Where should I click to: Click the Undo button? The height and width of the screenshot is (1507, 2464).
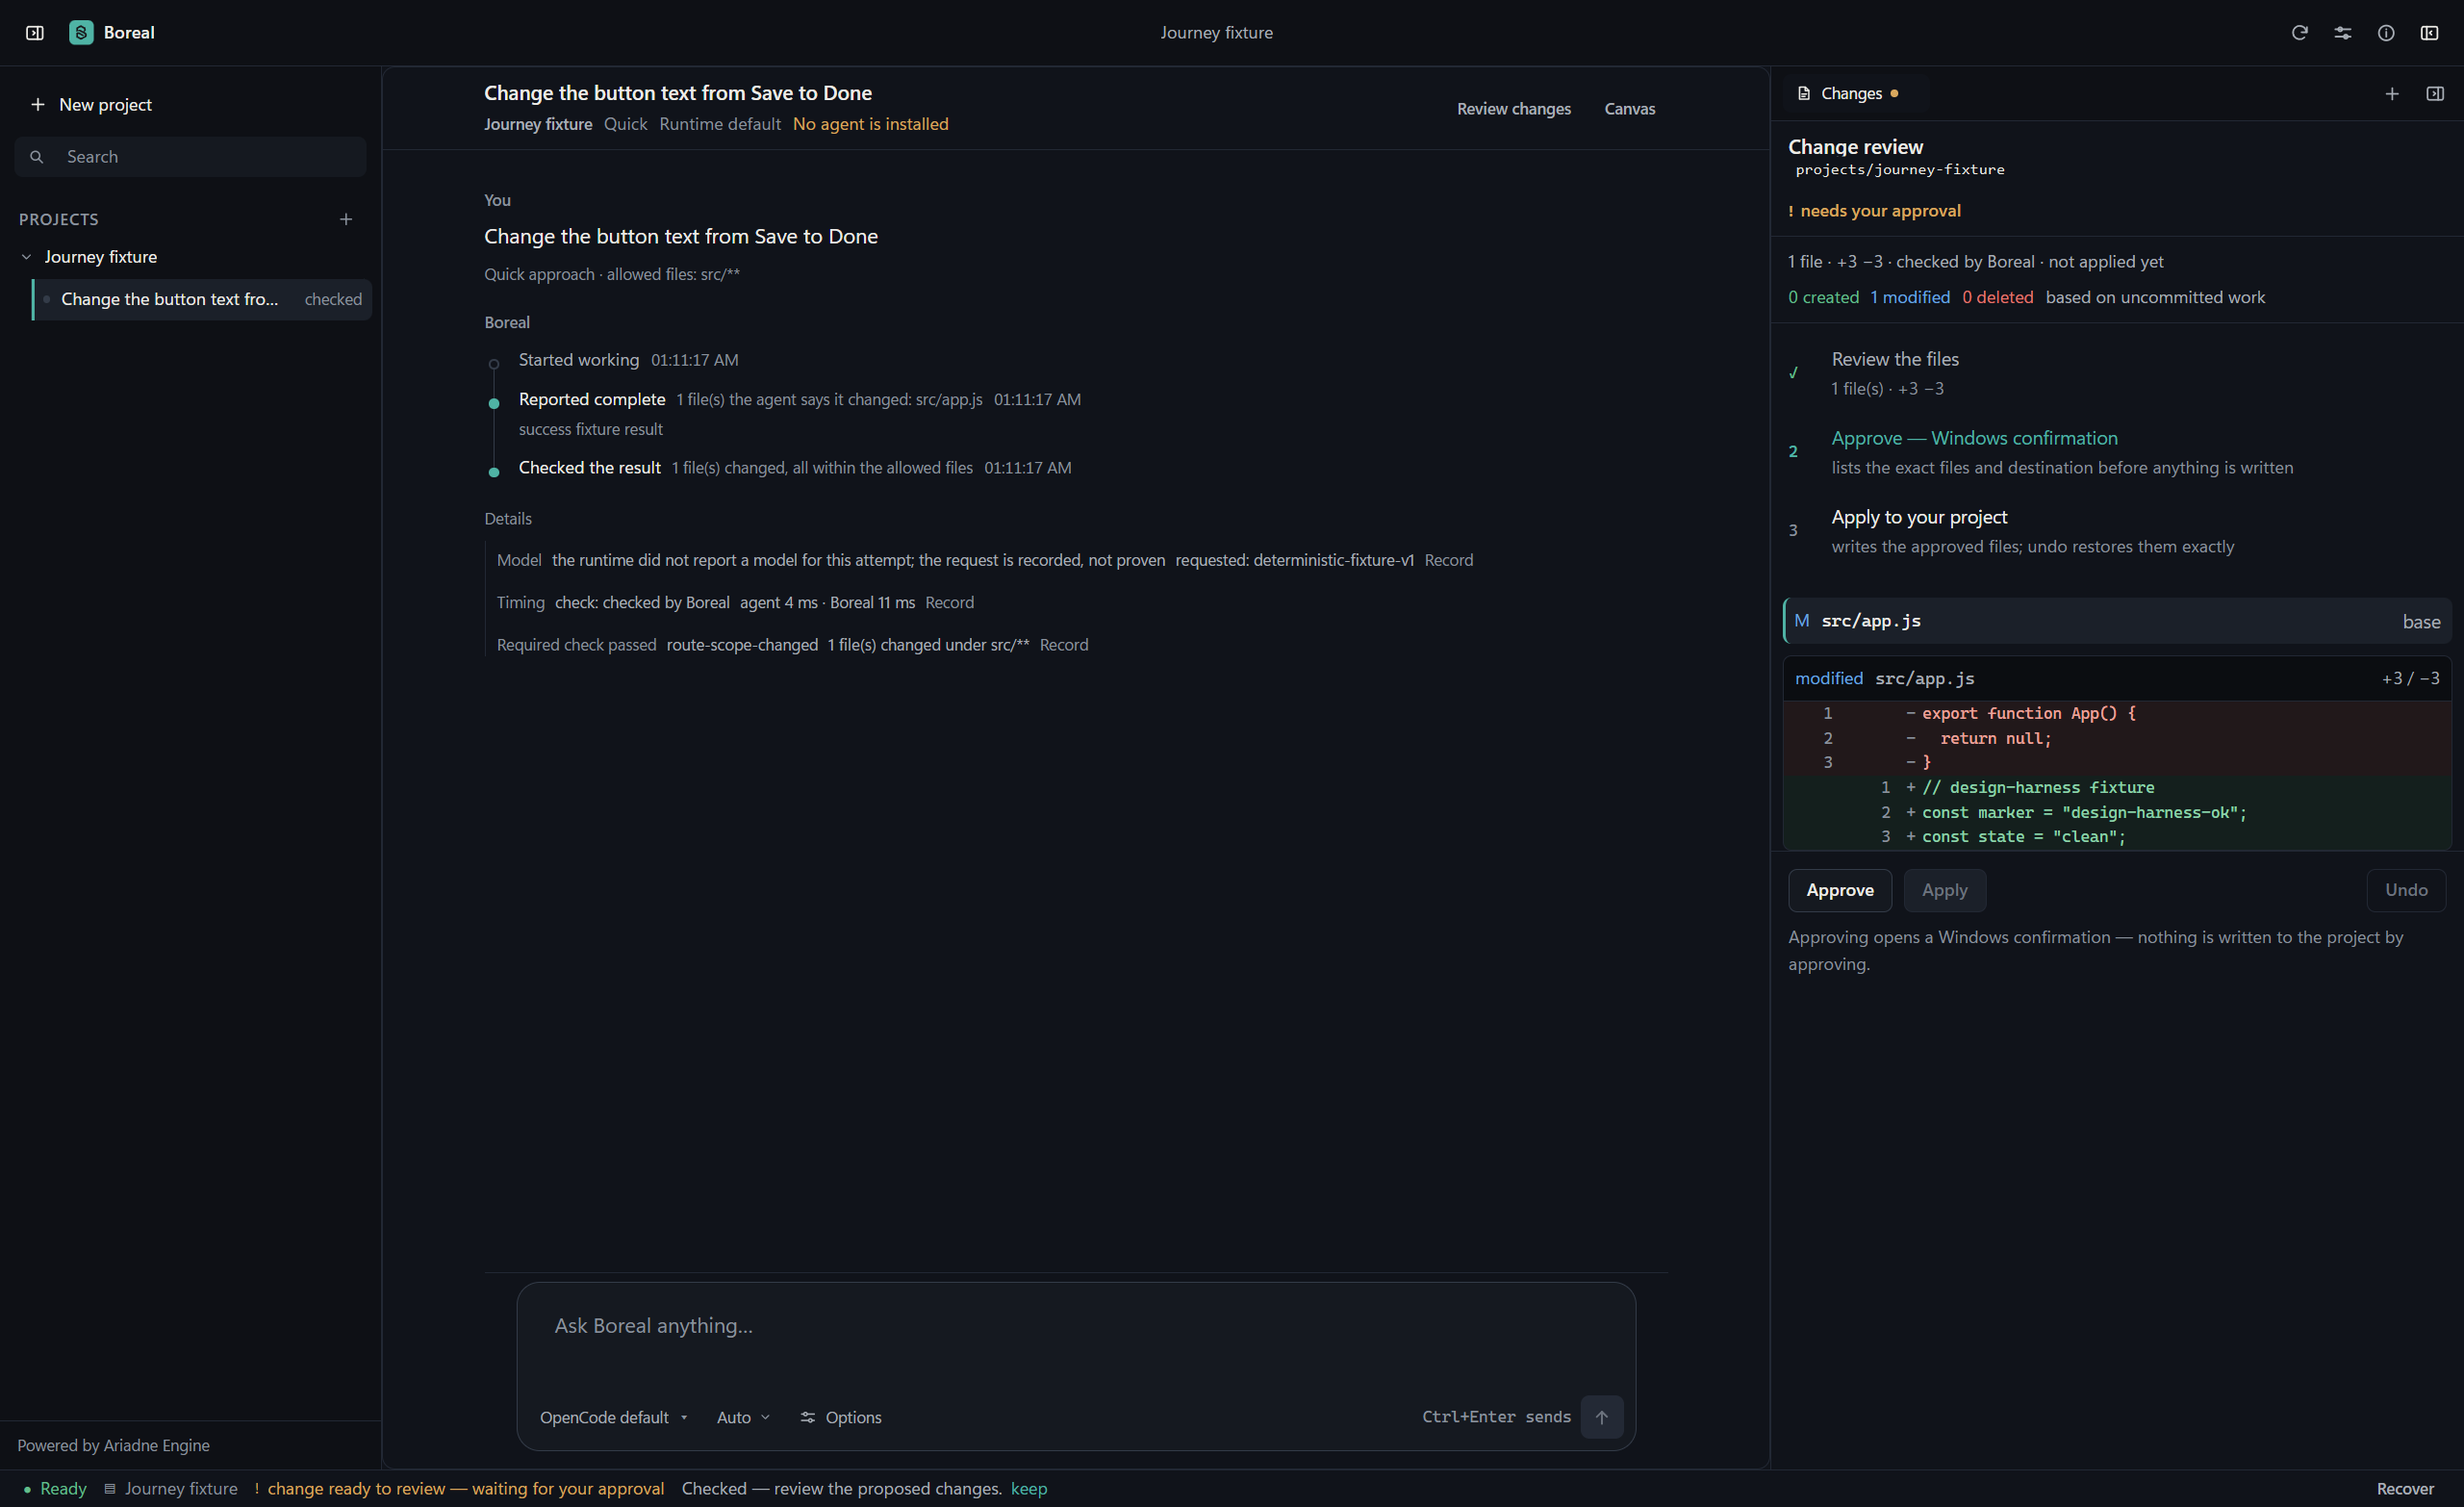(x=2405, y=890)
